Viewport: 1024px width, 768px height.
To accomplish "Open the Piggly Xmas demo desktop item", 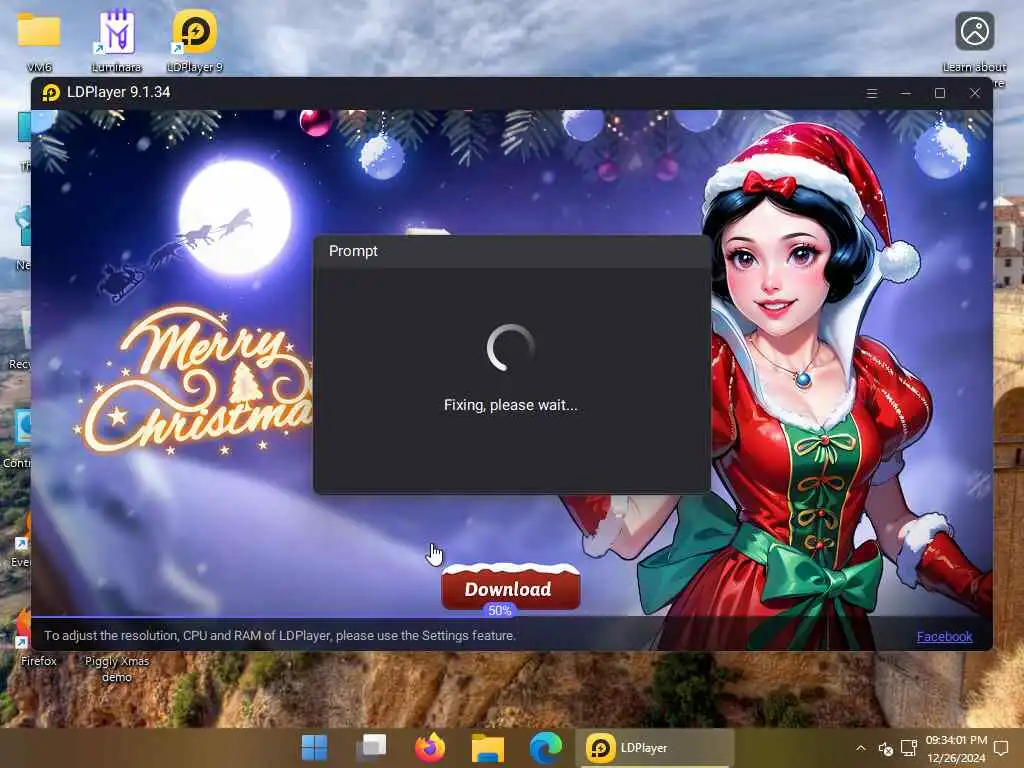I will pos(117,668).
